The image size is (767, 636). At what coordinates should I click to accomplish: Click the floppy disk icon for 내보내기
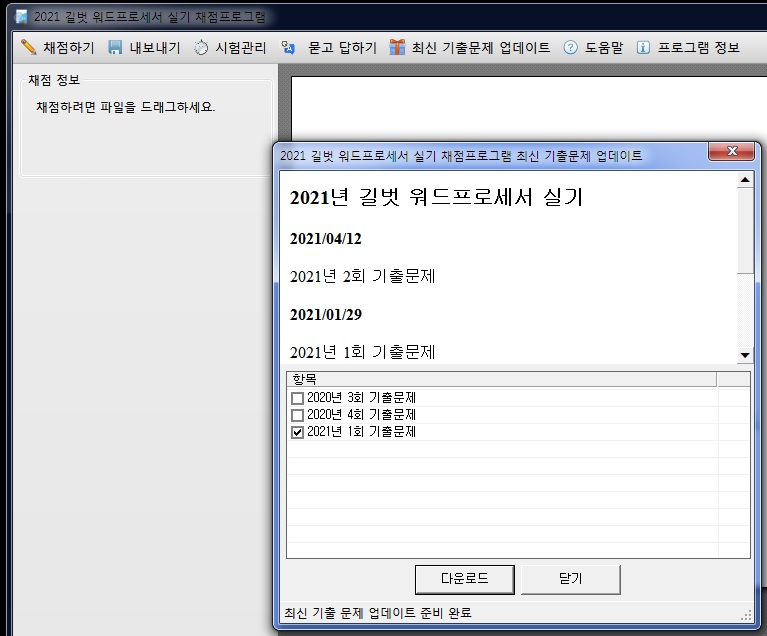click(x=115, y=47)
